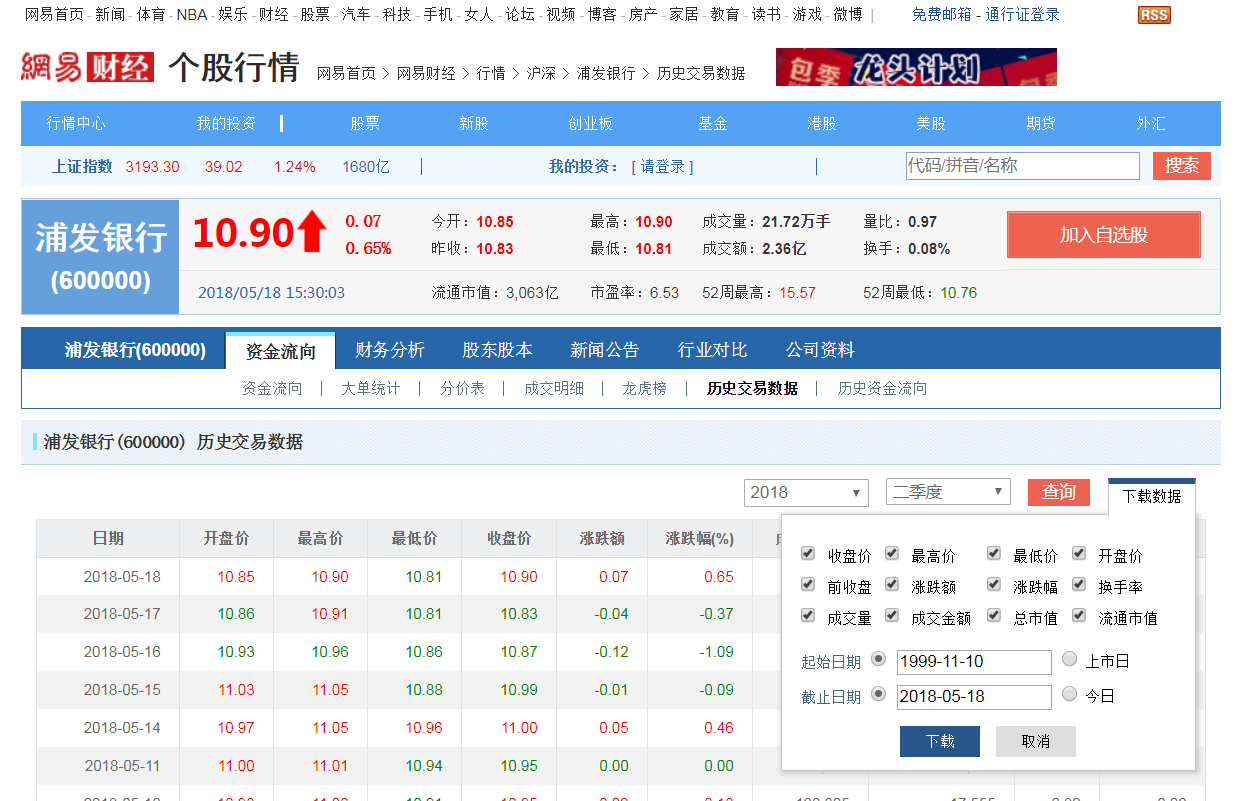Click the NetEase Finance logo

(88, 67)
